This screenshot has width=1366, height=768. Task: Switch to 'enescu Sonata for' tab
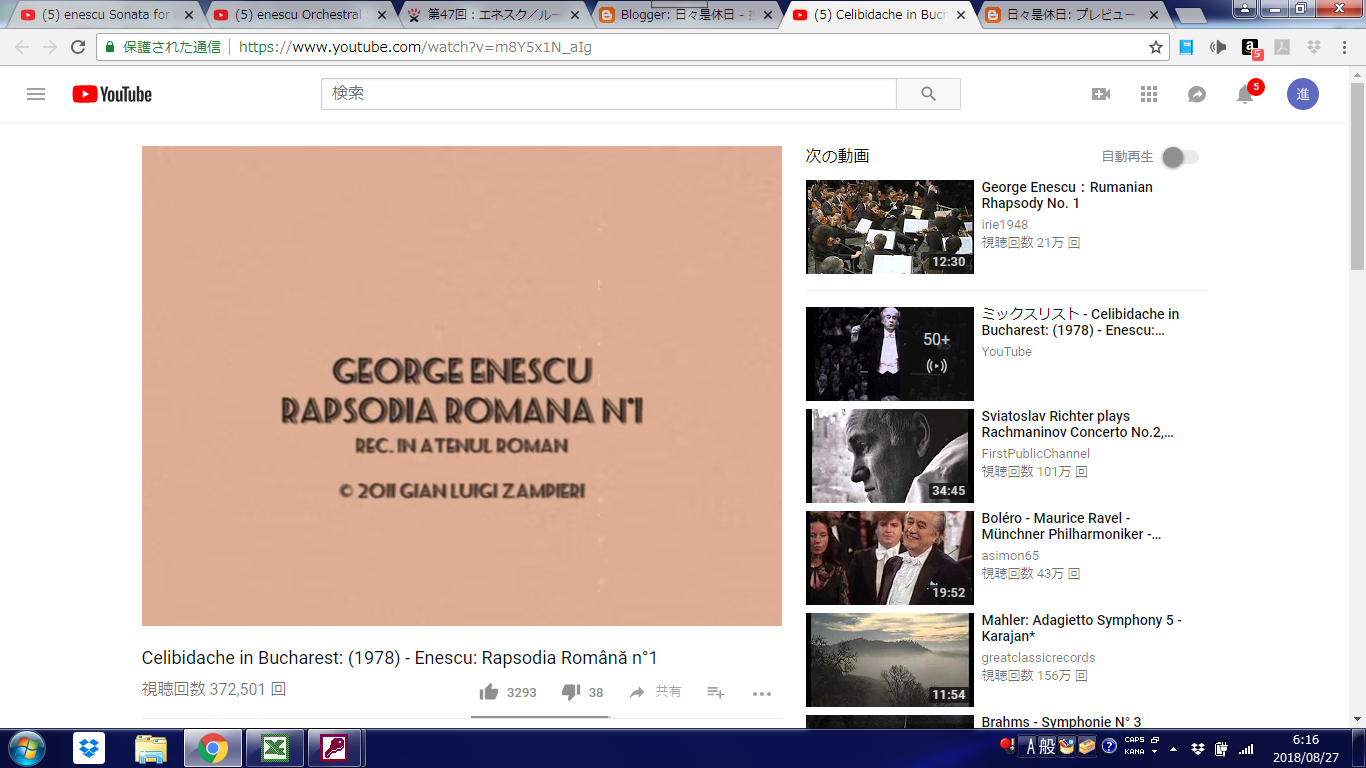[105, 15]
